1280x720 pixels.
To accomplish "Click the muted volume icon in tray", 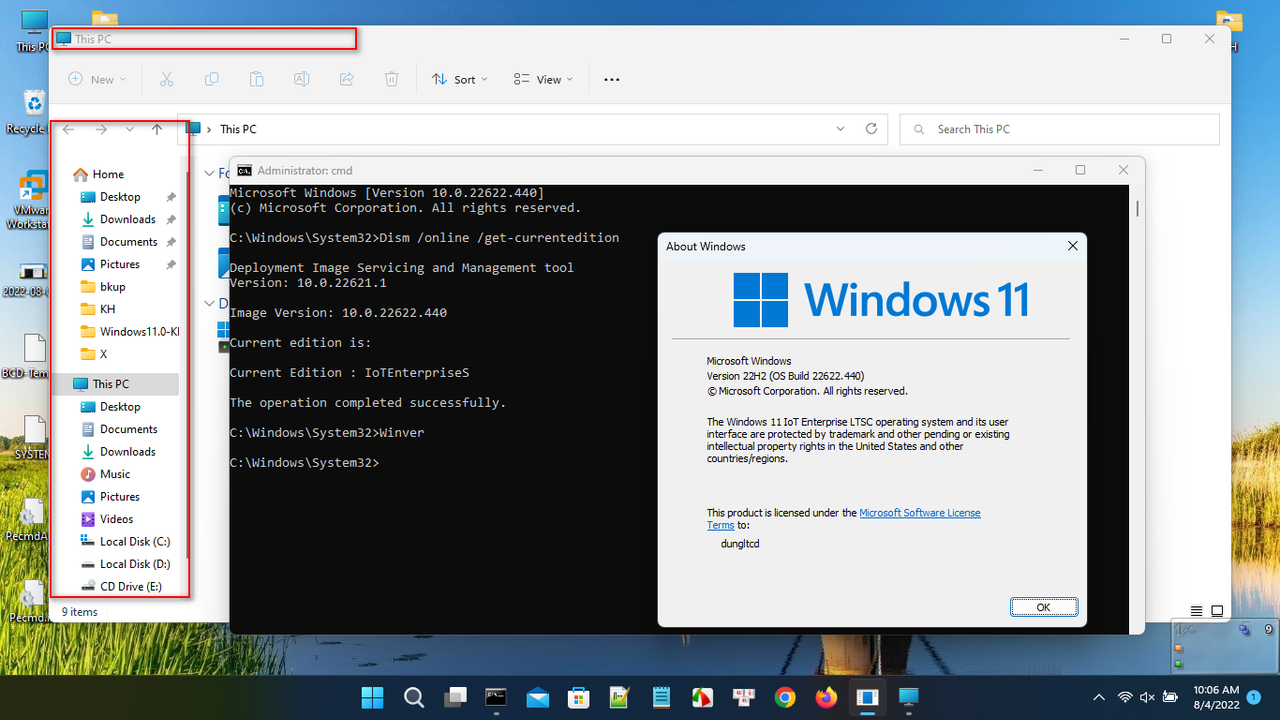I will pyautogui.click(x=1147, y=697).
